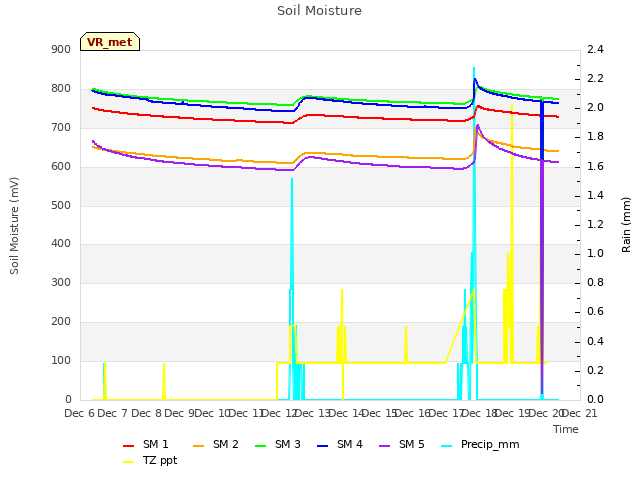
Task: Click the yellow TZ ppt legend swatch
Action: pyautogui.click(x=129, y=462)
